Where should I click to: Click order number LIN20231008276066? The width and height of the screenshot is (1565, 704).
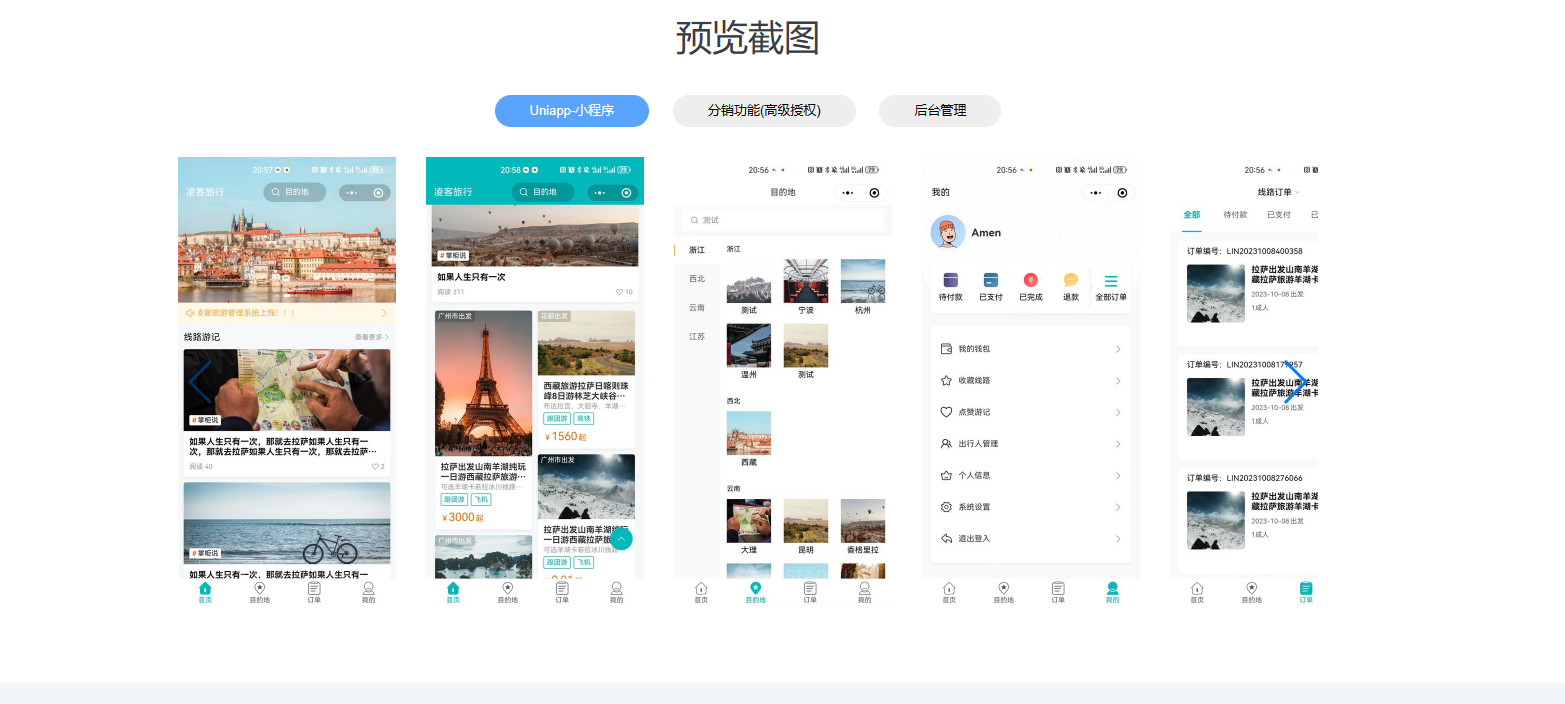click(x=1264, y=478)
